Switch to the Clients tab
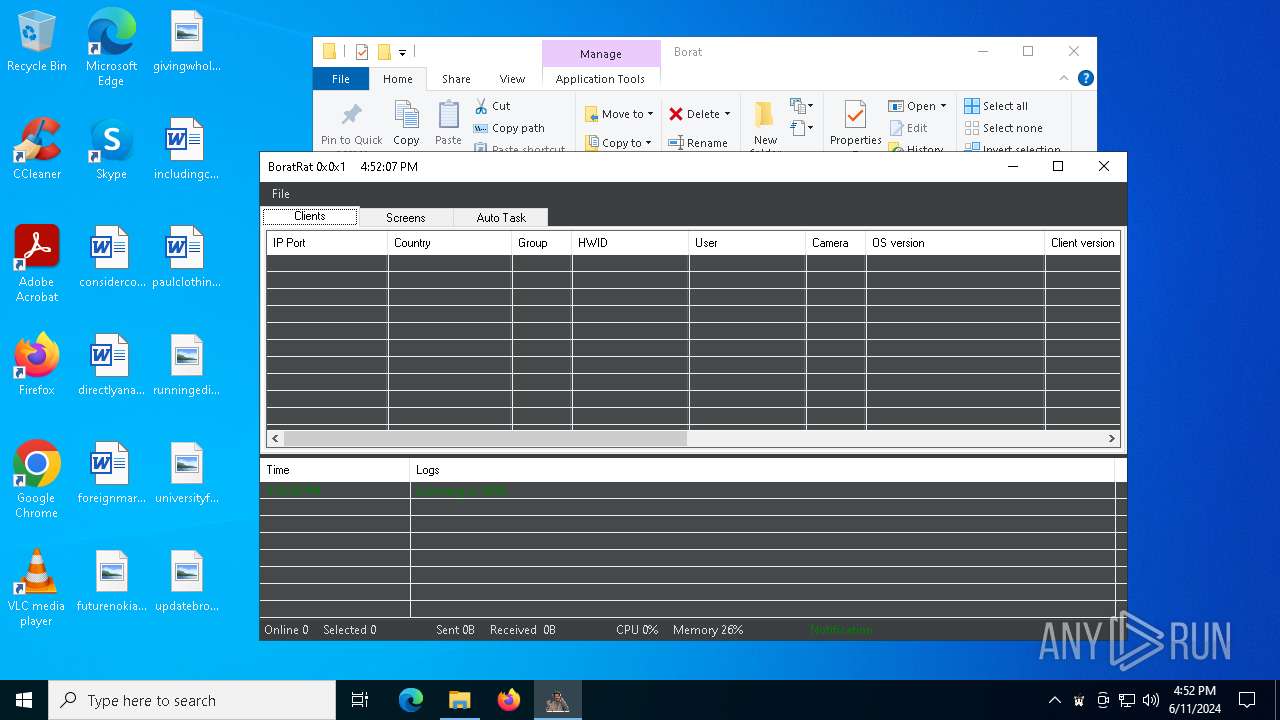The width and height of the screenshot is (1280, 720). click(x=310, y=216)
